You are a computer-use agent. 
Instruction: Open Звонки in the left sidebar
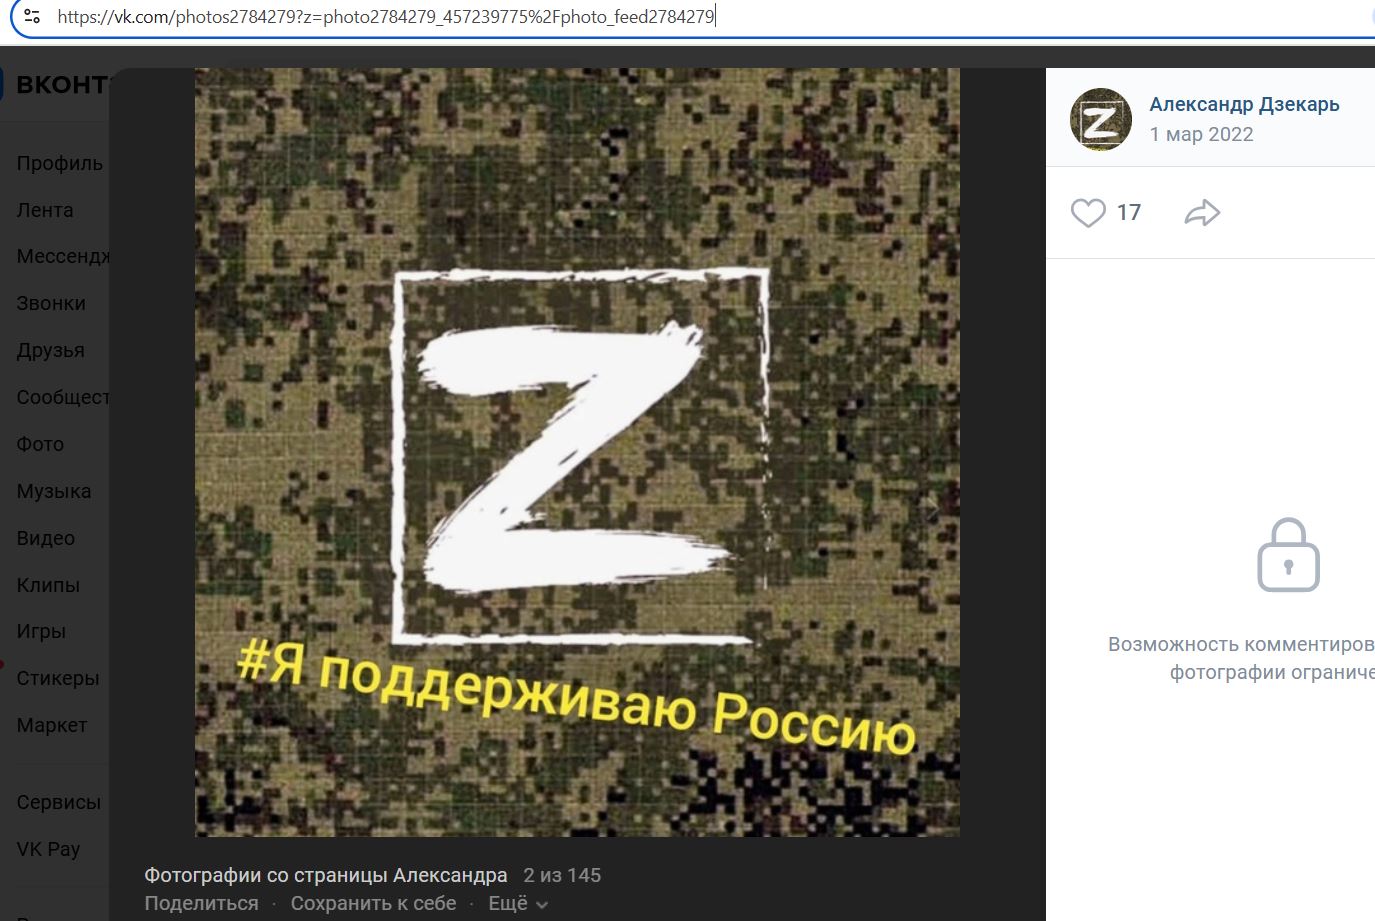51,303
